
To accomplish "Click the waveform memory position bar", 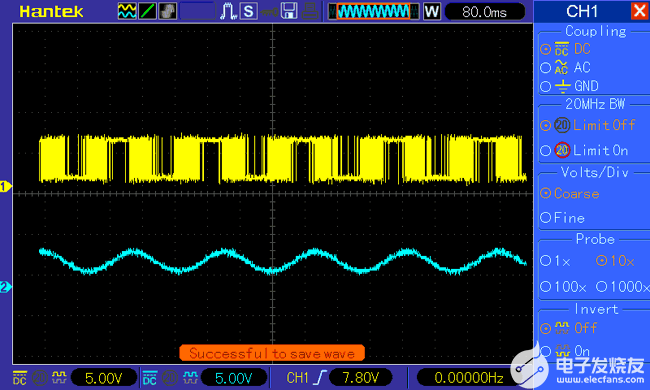I will click(374, 11).
